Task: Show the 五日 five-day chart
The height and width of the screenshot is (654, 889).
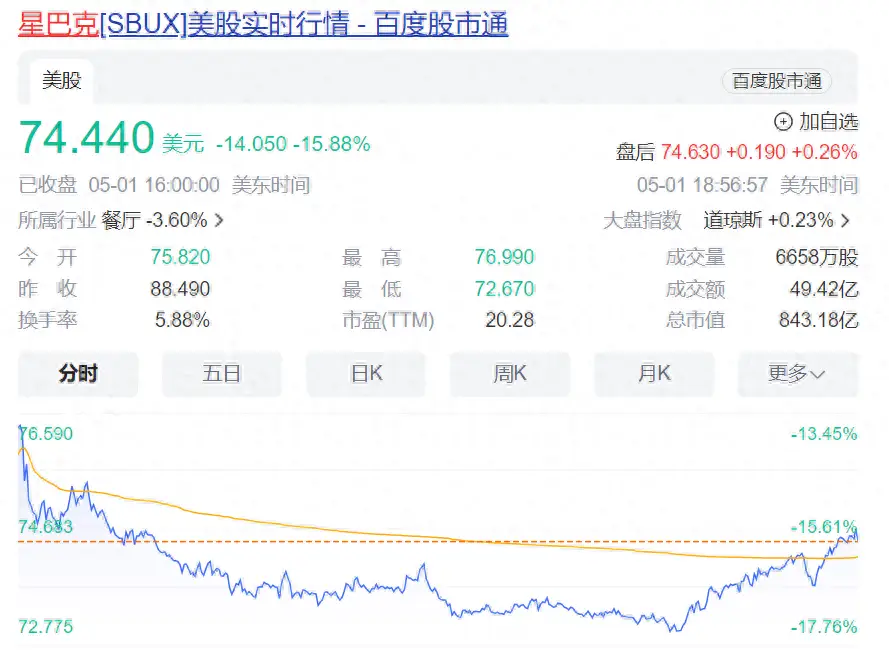Action: coord(222,374)
